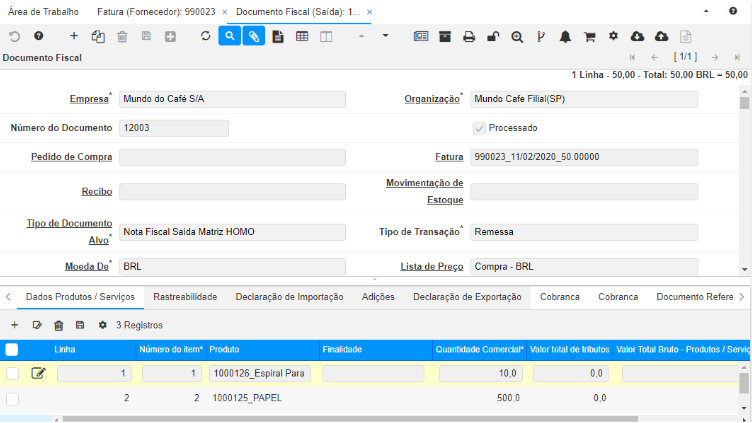
Task: Click the right chevron to show more tabs
Action: tap(741, 297)
